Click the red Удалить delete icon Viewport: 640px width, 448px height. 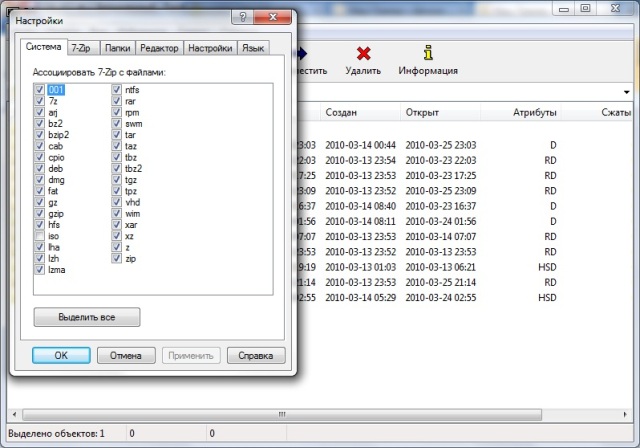(x=363, y=53)
